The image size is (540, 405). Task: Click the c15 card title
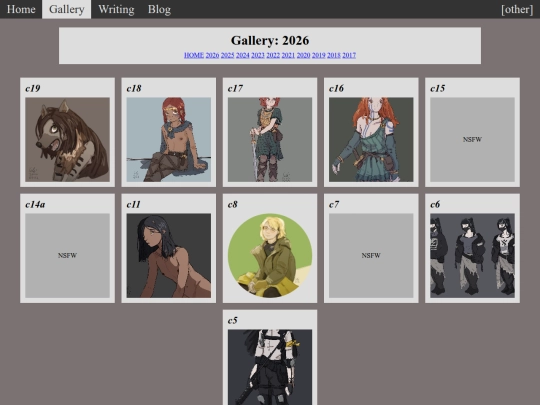[438, 89]
